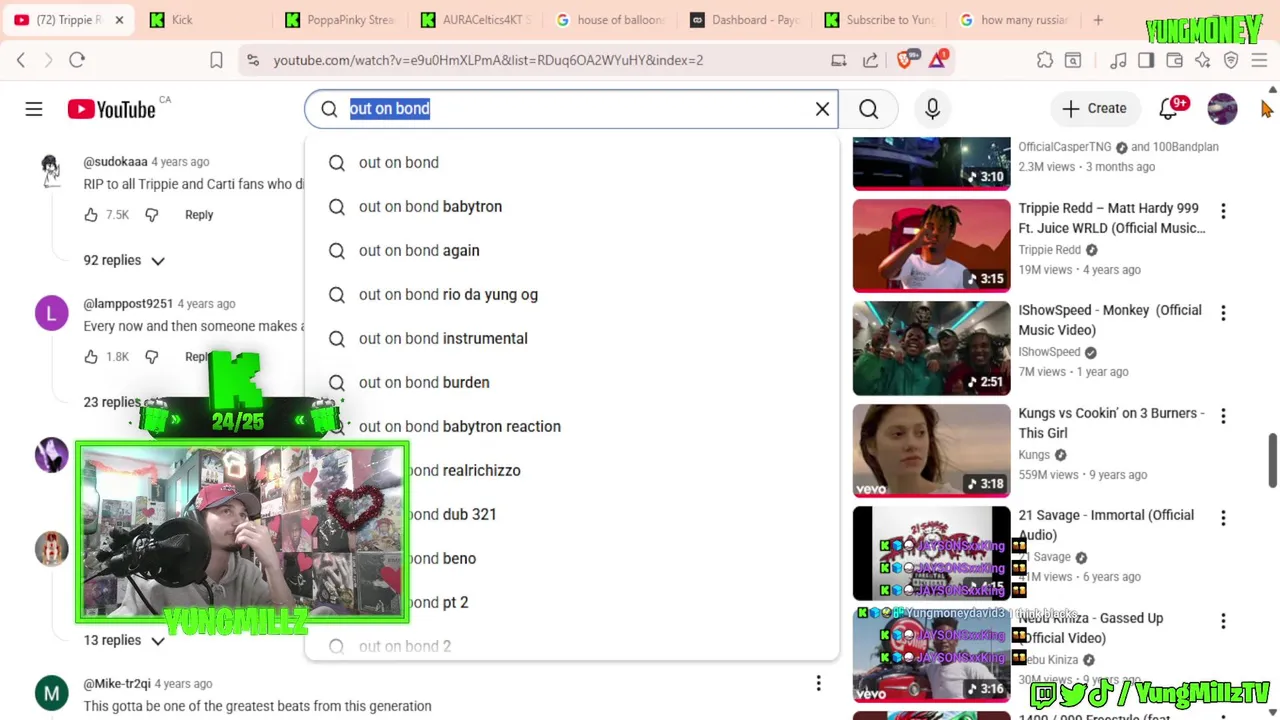Select suggestion 'out on bond rio da yung og'
Screen dimensions: 1280x720
572,294
